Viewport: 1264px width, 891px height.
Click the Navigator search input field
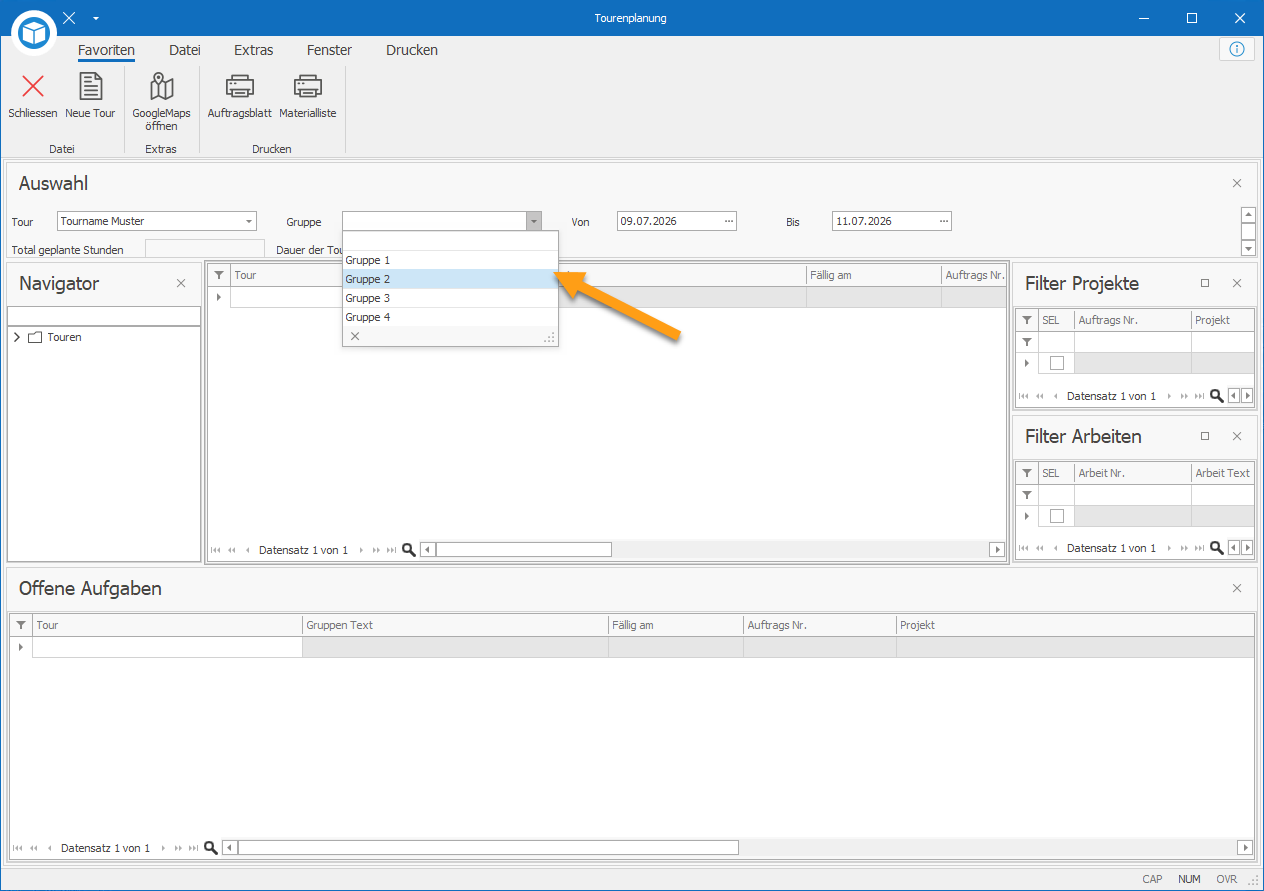pos(104,316)
